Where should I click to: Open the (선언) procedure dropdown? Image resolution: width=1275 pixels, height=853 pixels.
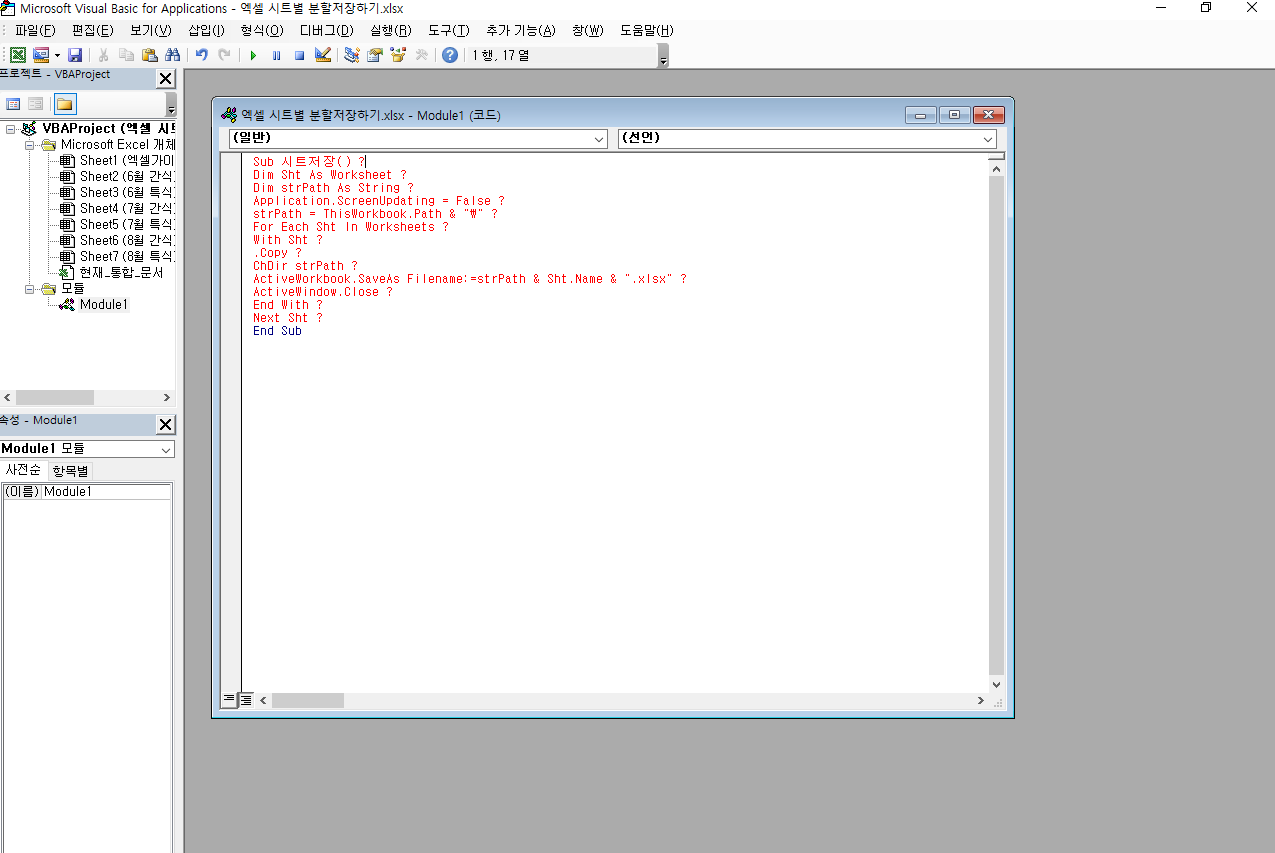coord(988,139)
